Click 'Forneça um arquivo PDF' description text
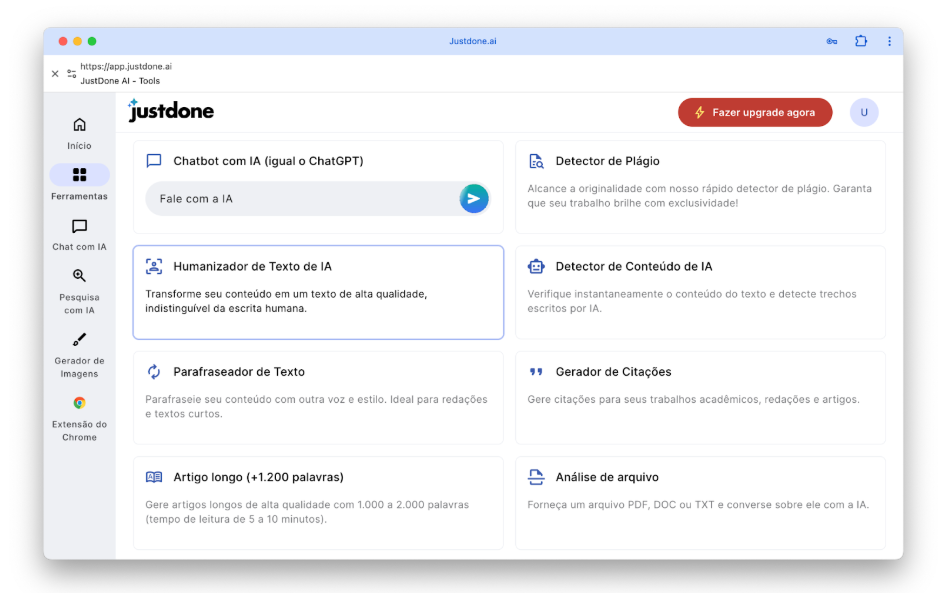The width and height of the screenshot is (942, 593). click(698, 505)
